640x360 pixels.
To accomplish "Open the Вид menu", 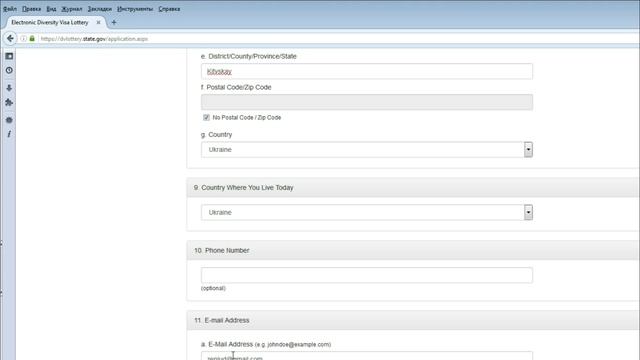I will tap(51, 9).
